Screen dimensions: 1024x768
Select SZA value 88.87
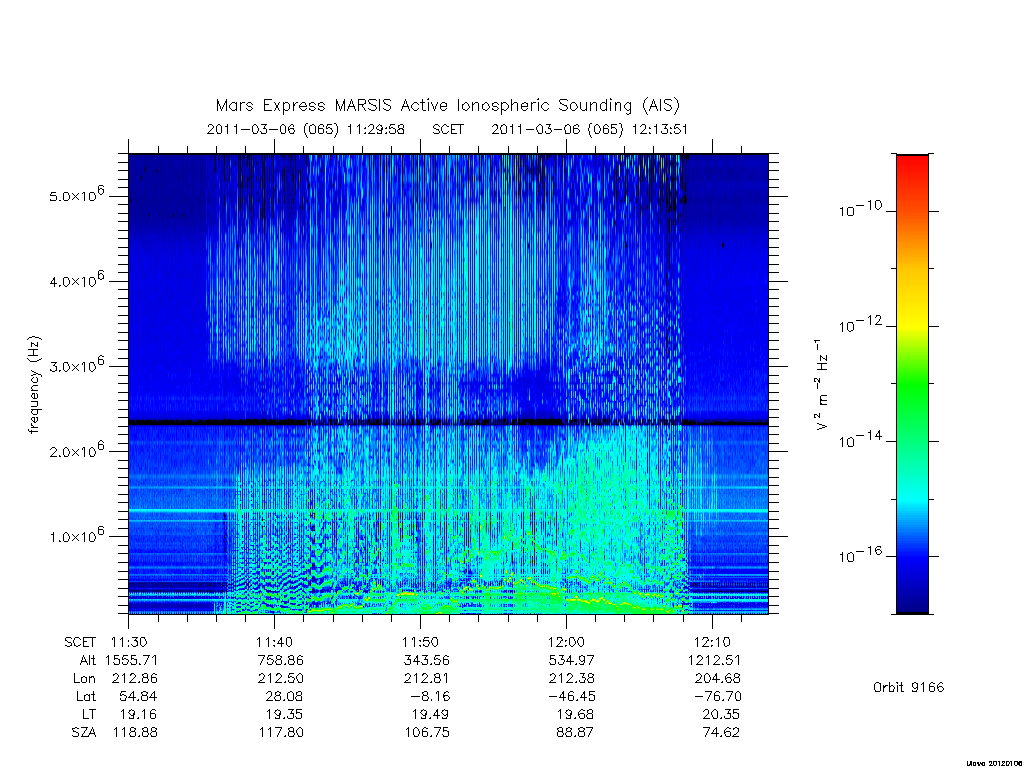(575, 733)
